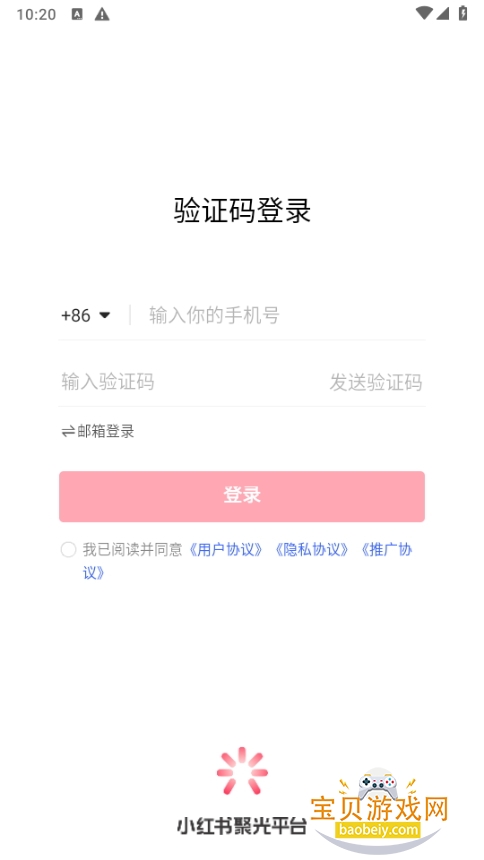Tap the WiFi signal status icon
The height and width of the screenshot is (860, 484).
click(423, 14)
